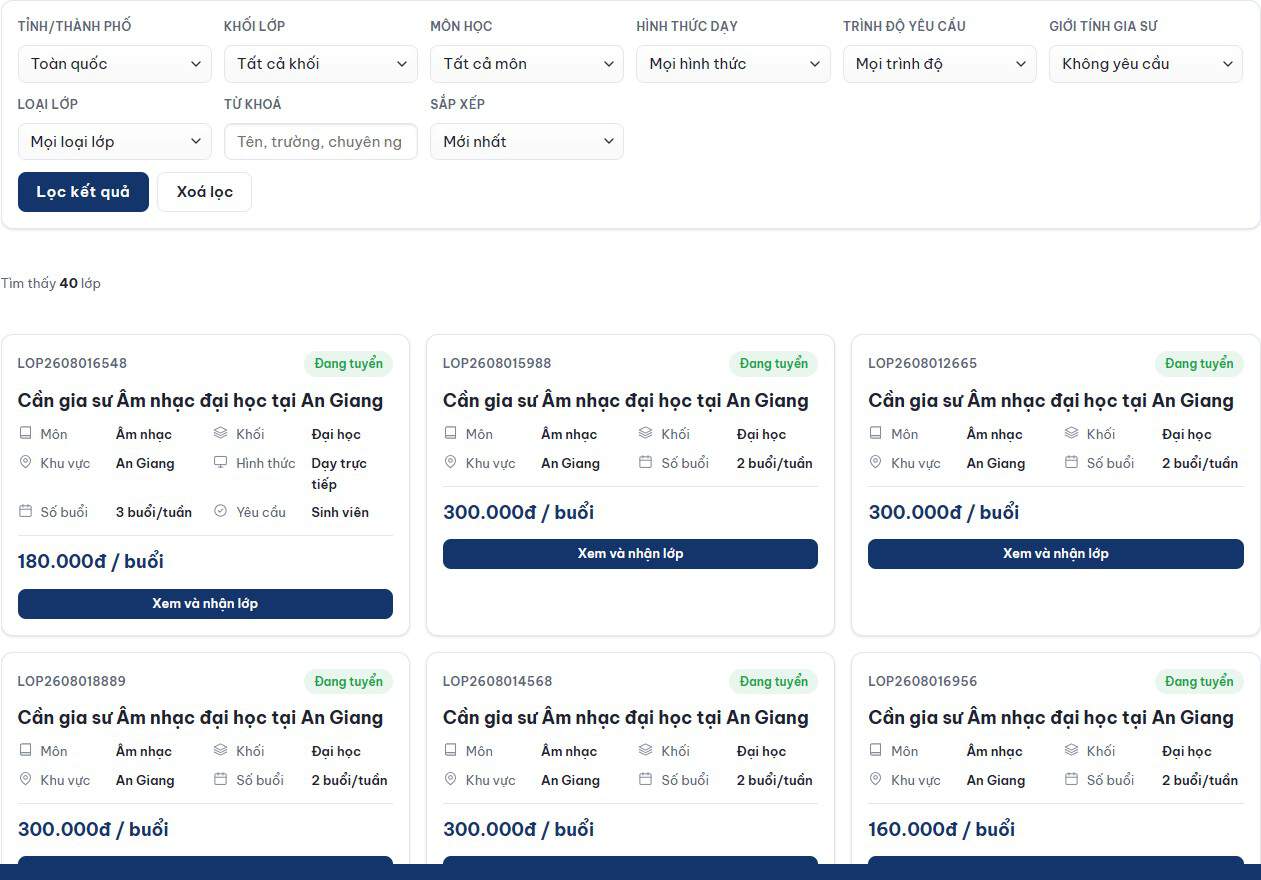Change the Sắp xếp sort order

point(527,142)
